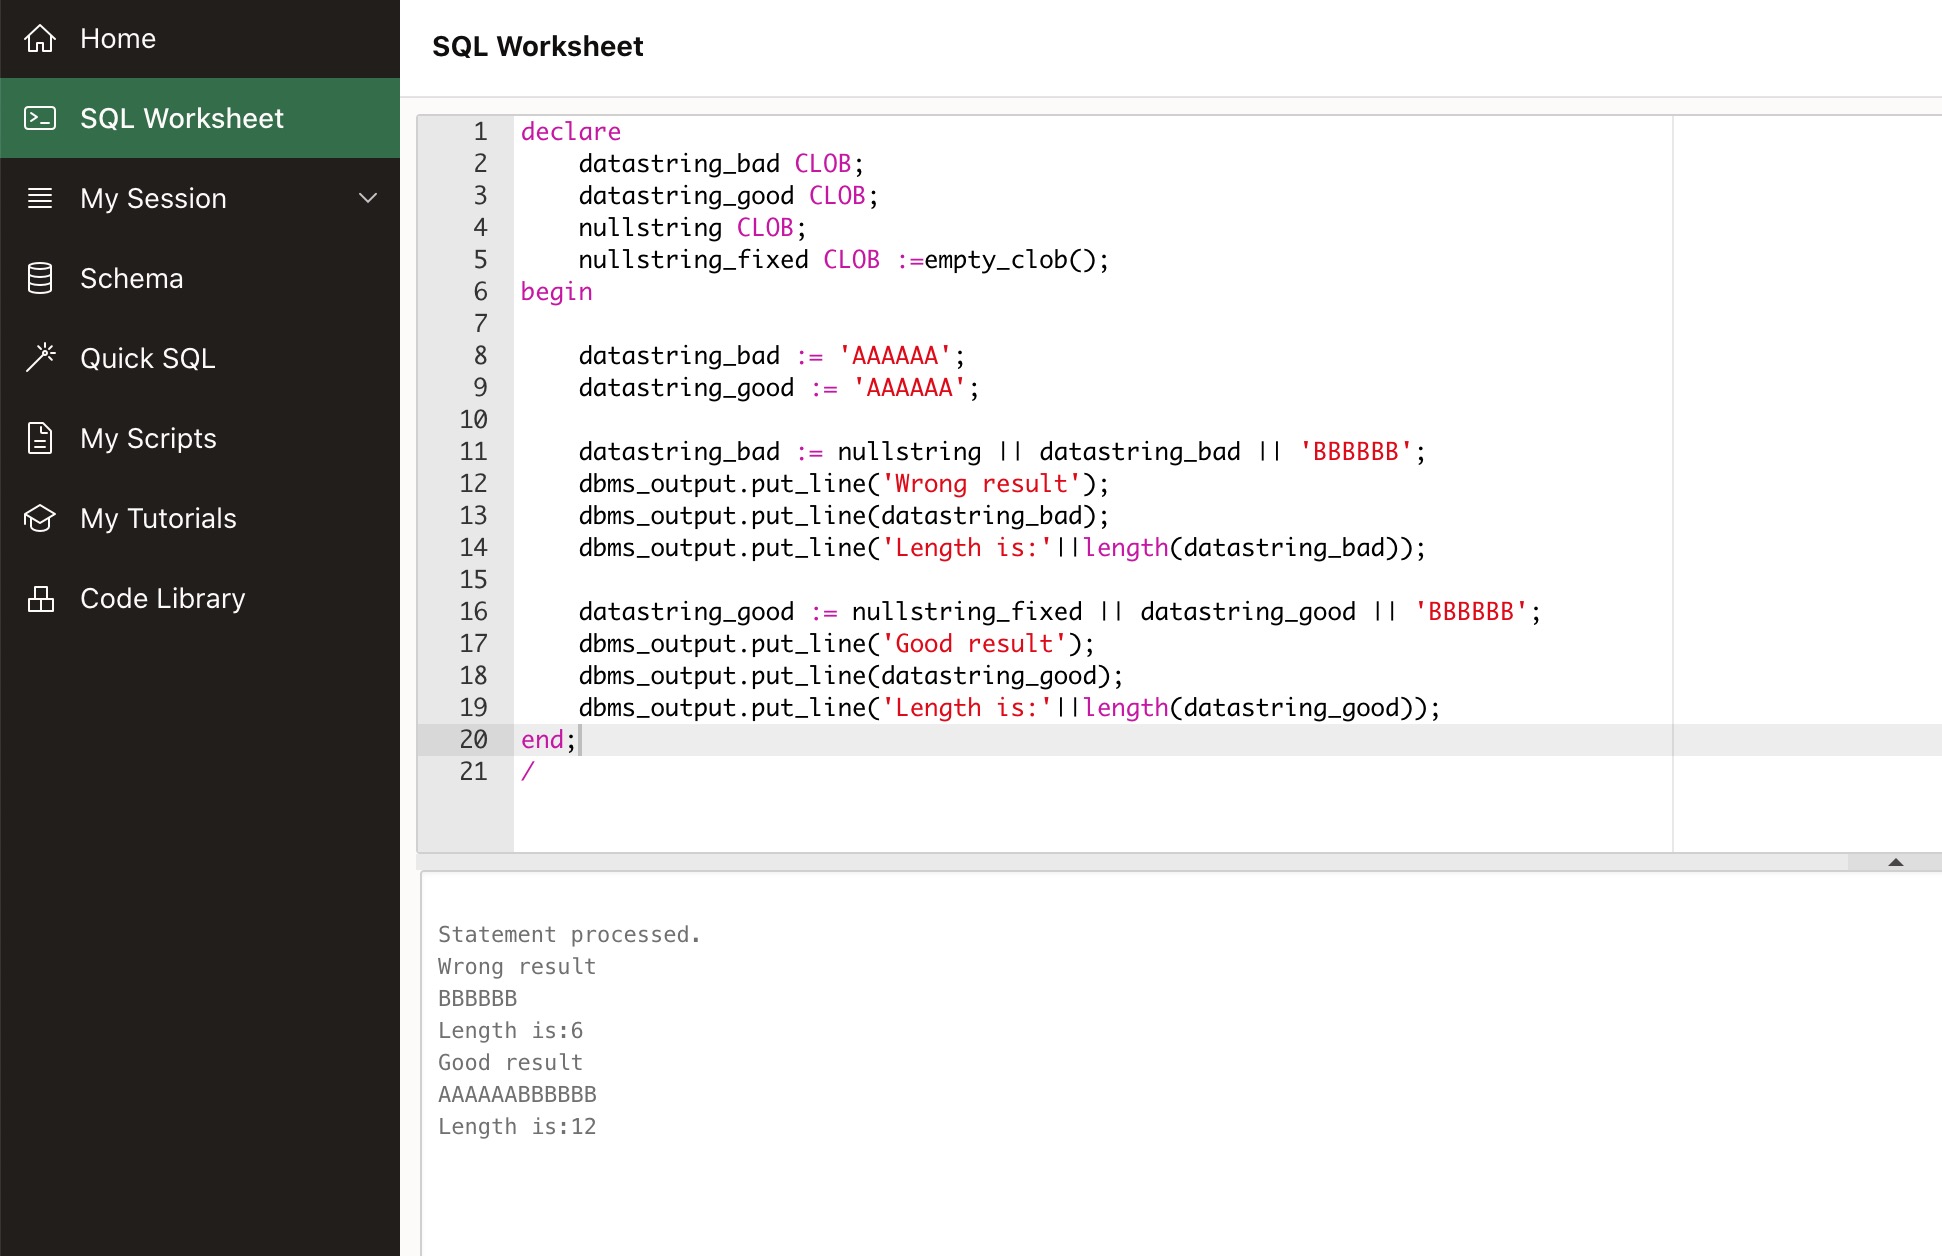The width and height of the screenshot is (1942, 1256).
Task: Open the Quick SQL menu item
Action: pyautogui.click(x=147, y=358)
